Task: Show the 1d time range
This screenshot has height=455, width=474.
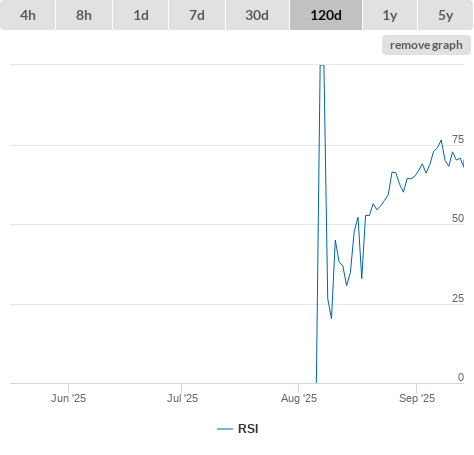Action: 141,15
